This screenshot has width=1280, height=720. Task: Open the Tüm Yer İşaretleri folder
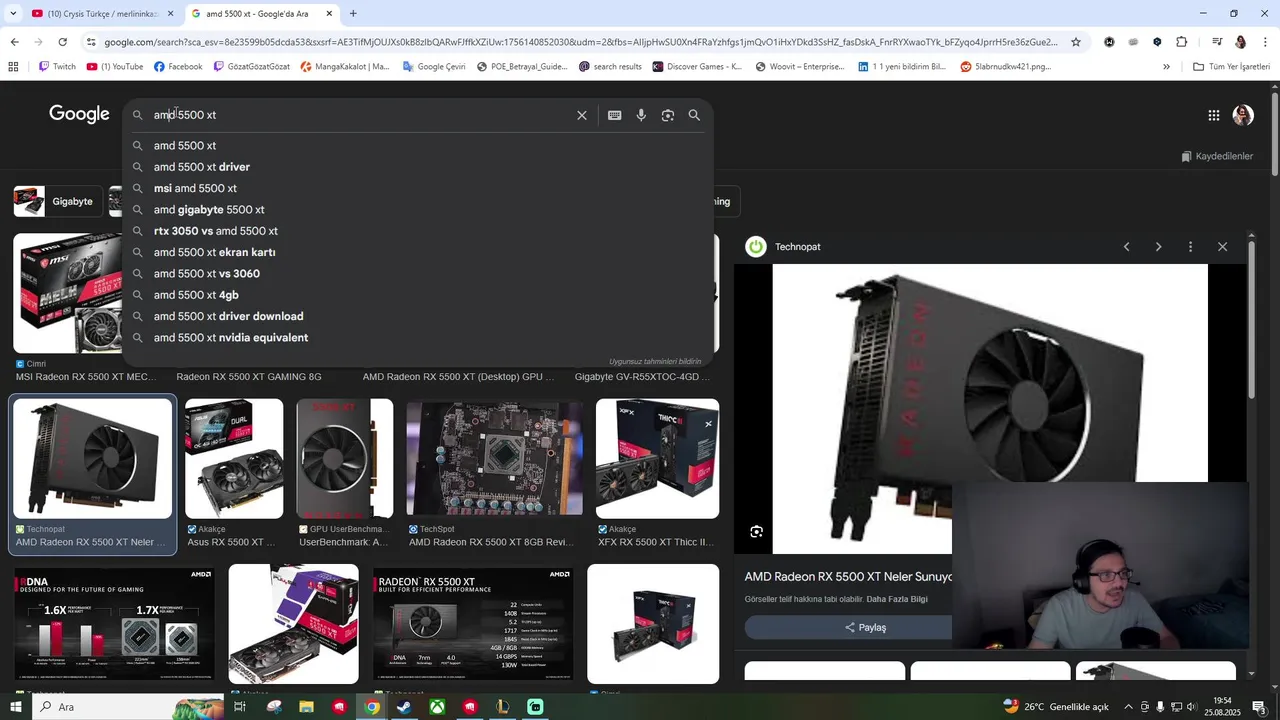tap(1231, 67)
